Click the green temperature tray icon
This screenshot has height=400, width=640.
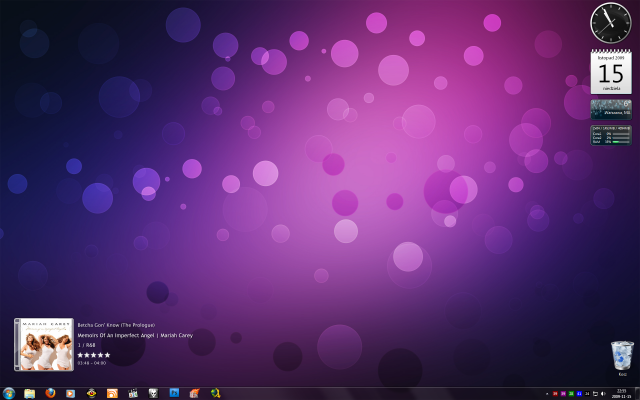click(x=571, y=394)
